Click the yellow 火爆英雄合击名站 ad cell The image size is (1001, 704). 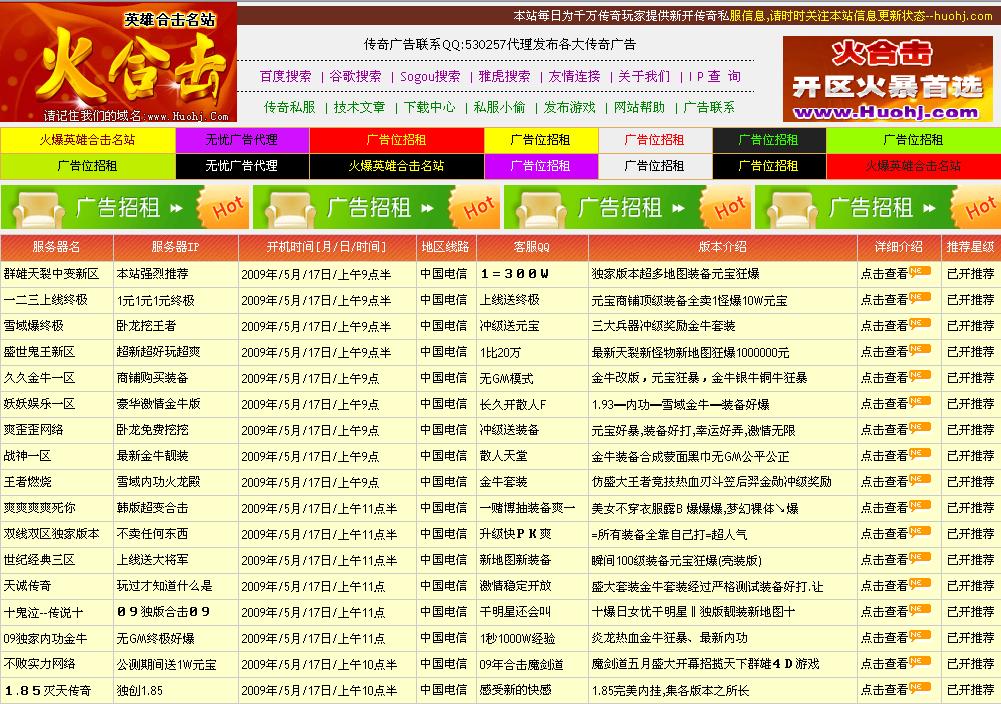tap(89, 140)
